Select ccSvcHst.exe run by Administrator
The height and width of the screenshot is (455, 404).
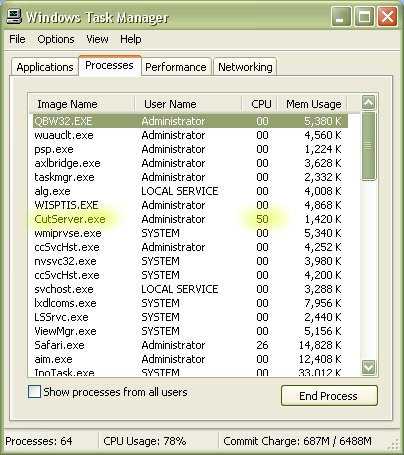tap(190, 247)
